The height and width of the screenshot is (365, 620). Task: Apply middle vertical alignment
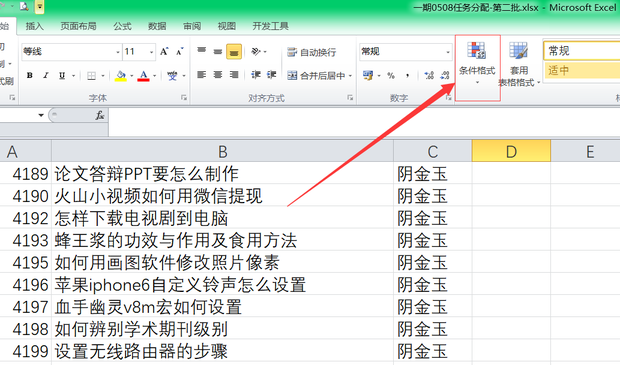(x=217, y=51)
